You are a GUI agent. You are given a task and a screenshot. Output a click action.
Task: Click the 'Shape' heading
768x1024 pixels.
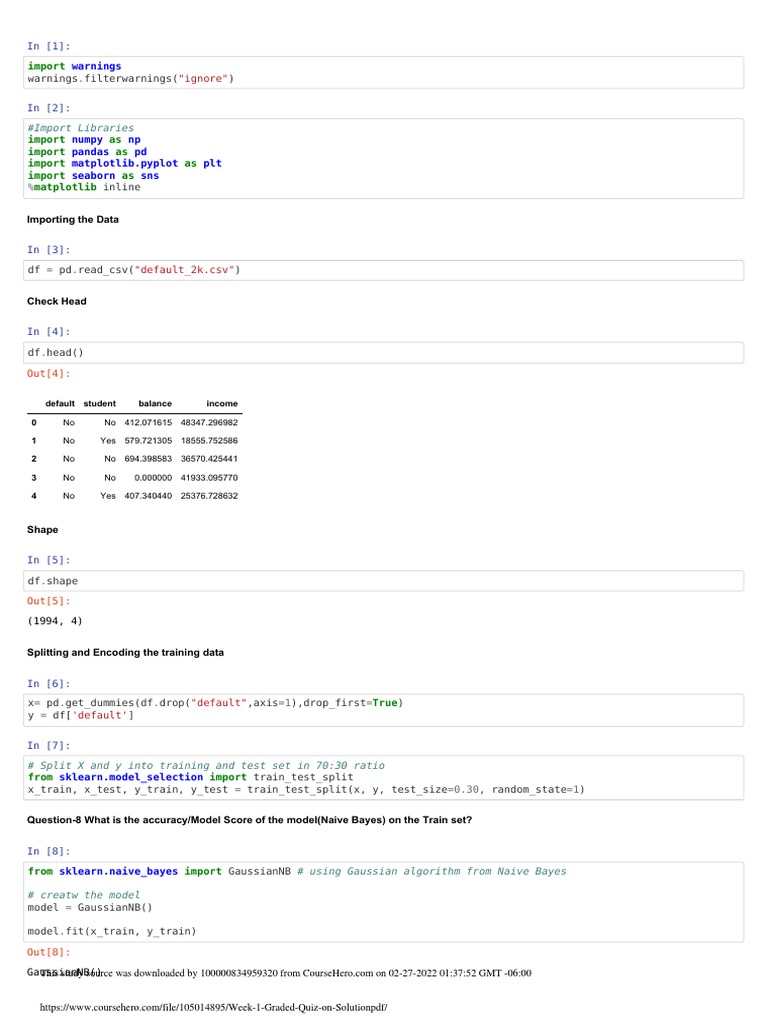tap(42, 530)
